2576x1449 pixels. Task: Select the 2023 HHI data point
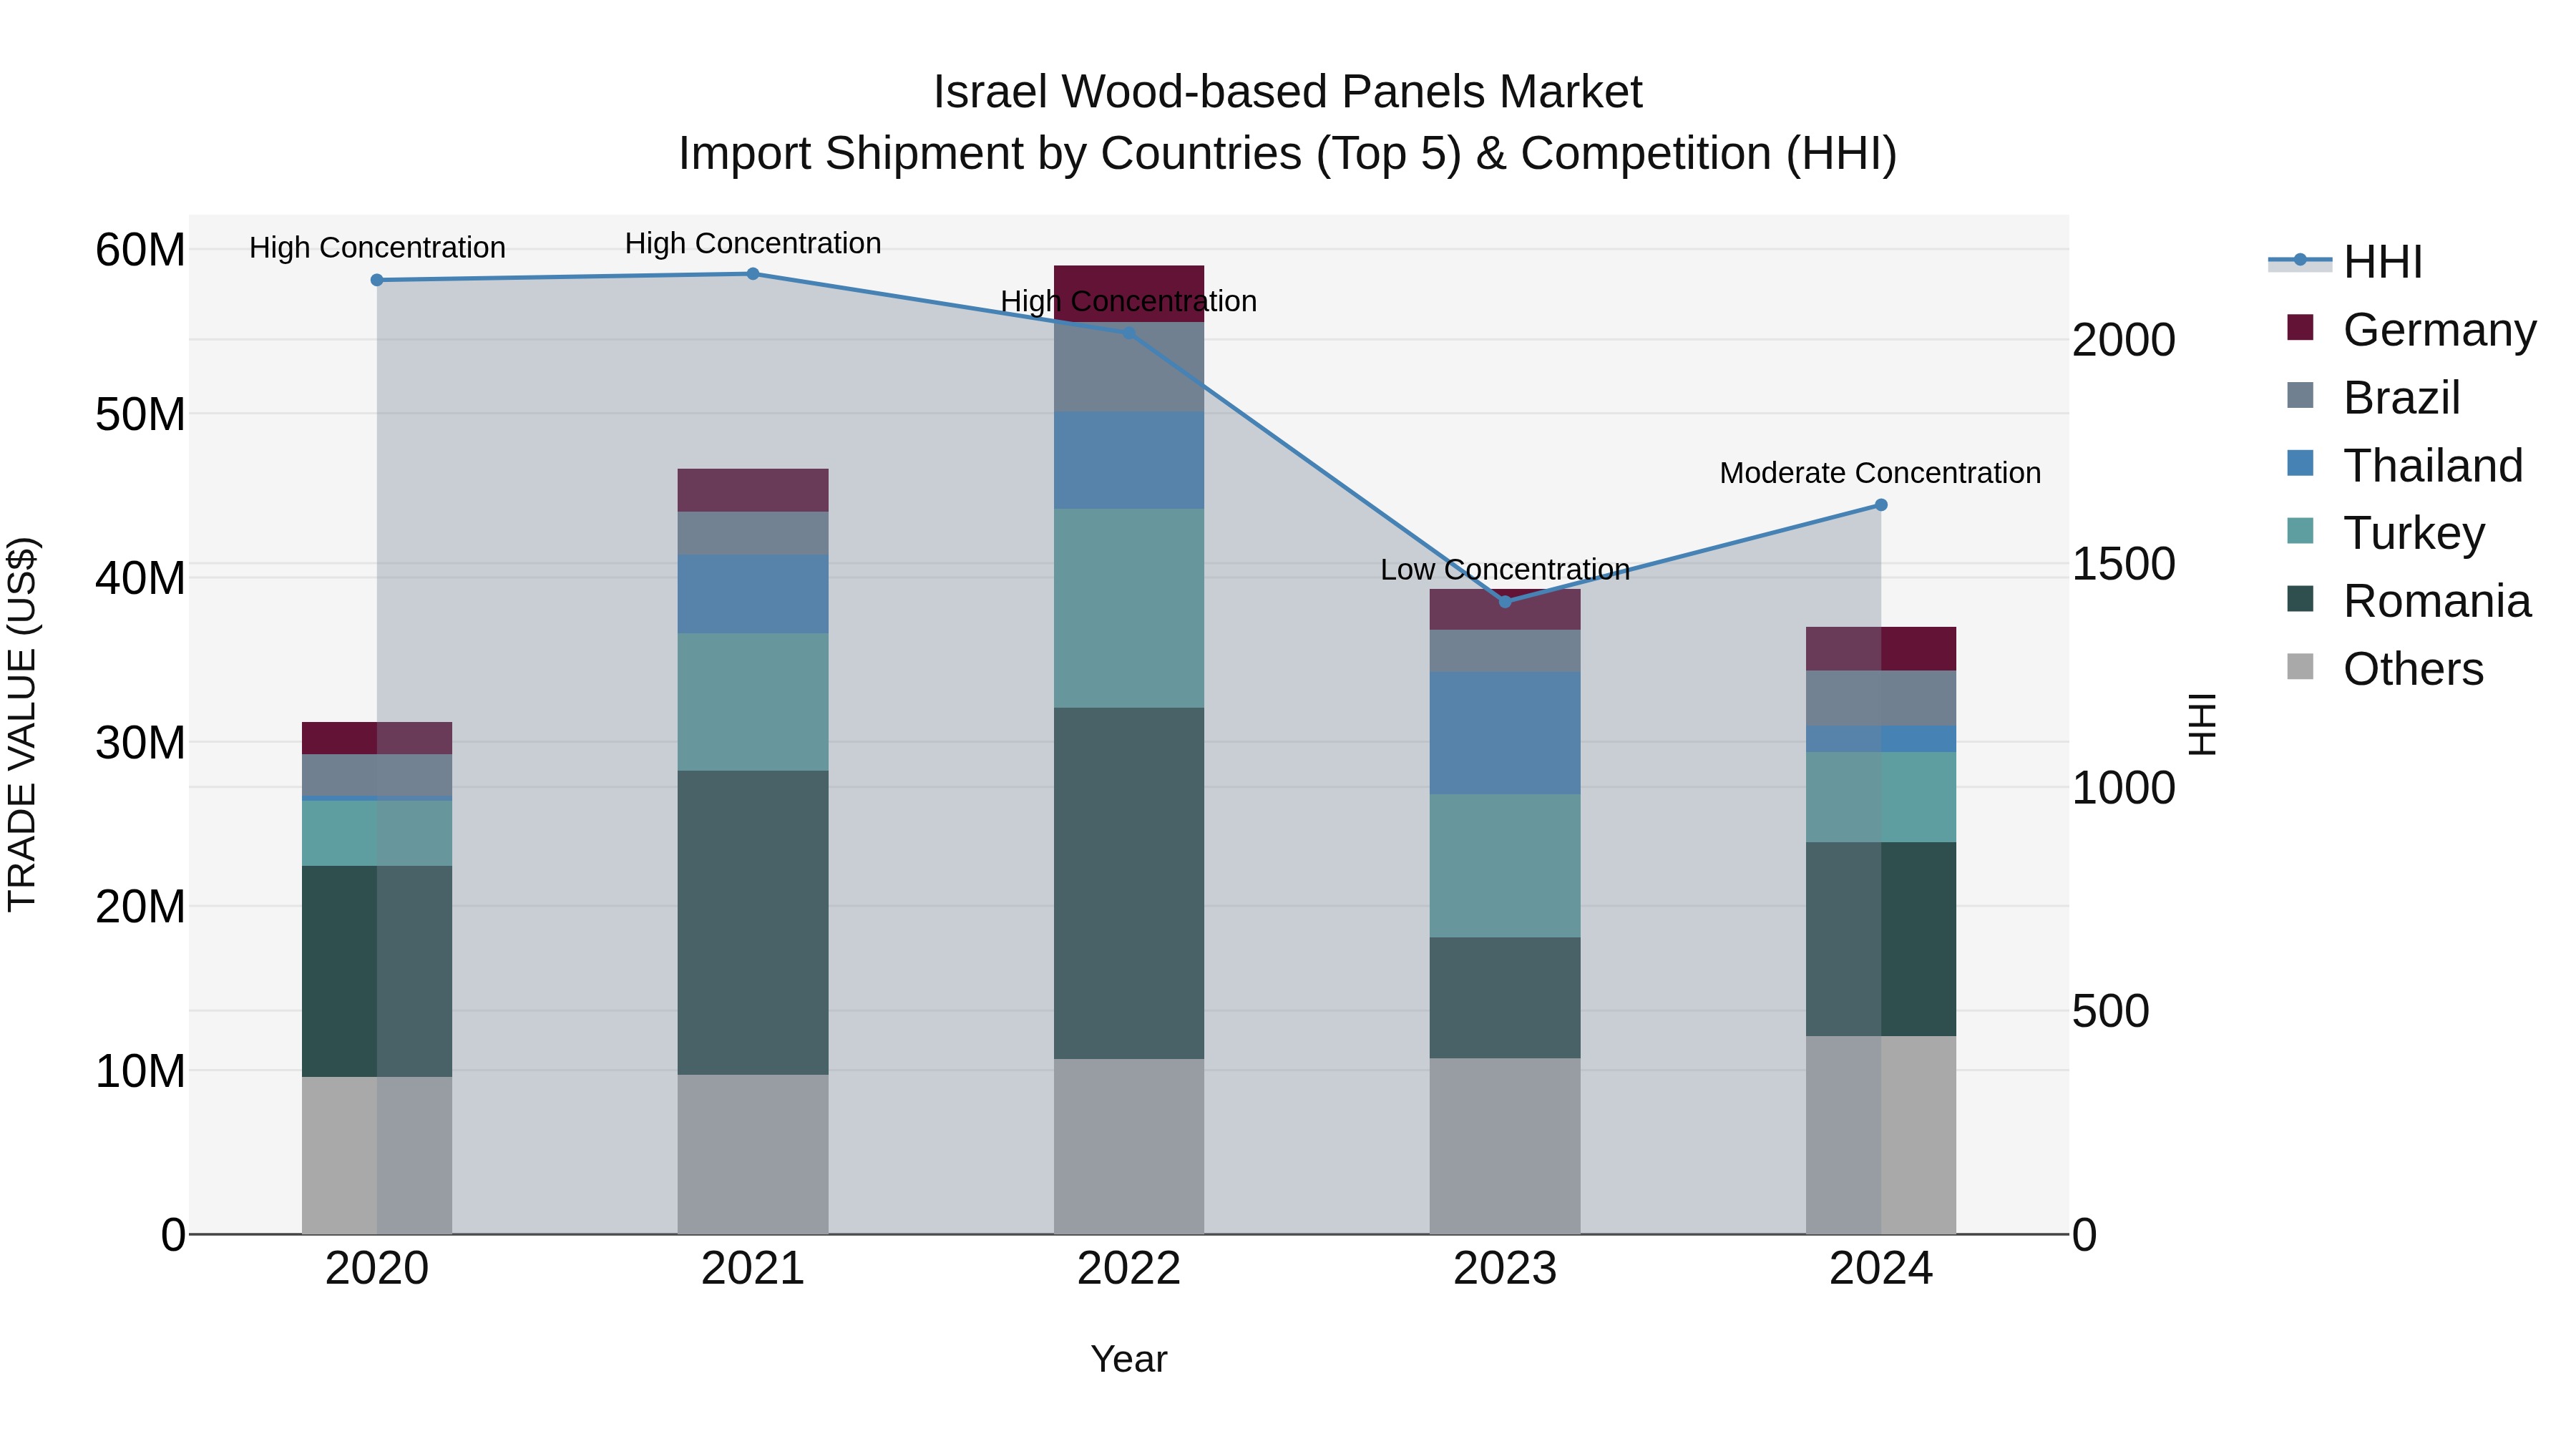click(1505, 602)
